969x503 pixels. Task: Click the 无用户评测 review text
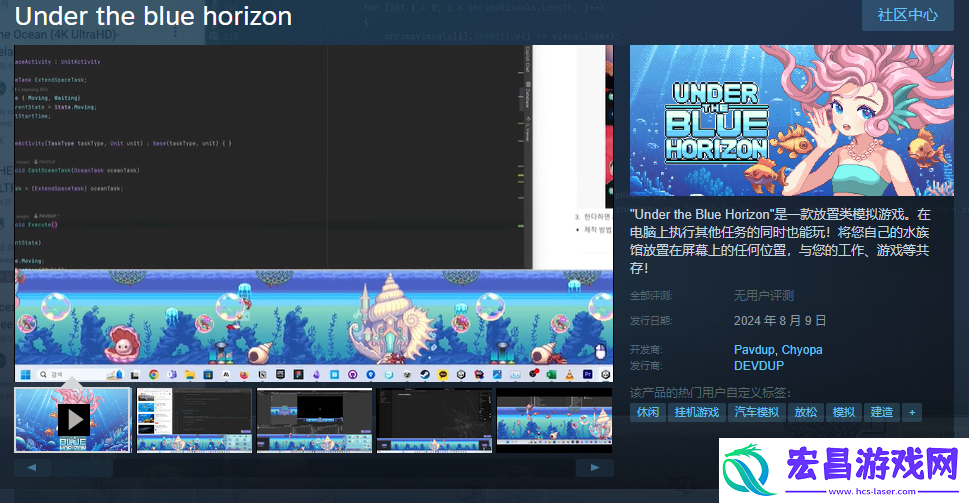pos(763,296)
